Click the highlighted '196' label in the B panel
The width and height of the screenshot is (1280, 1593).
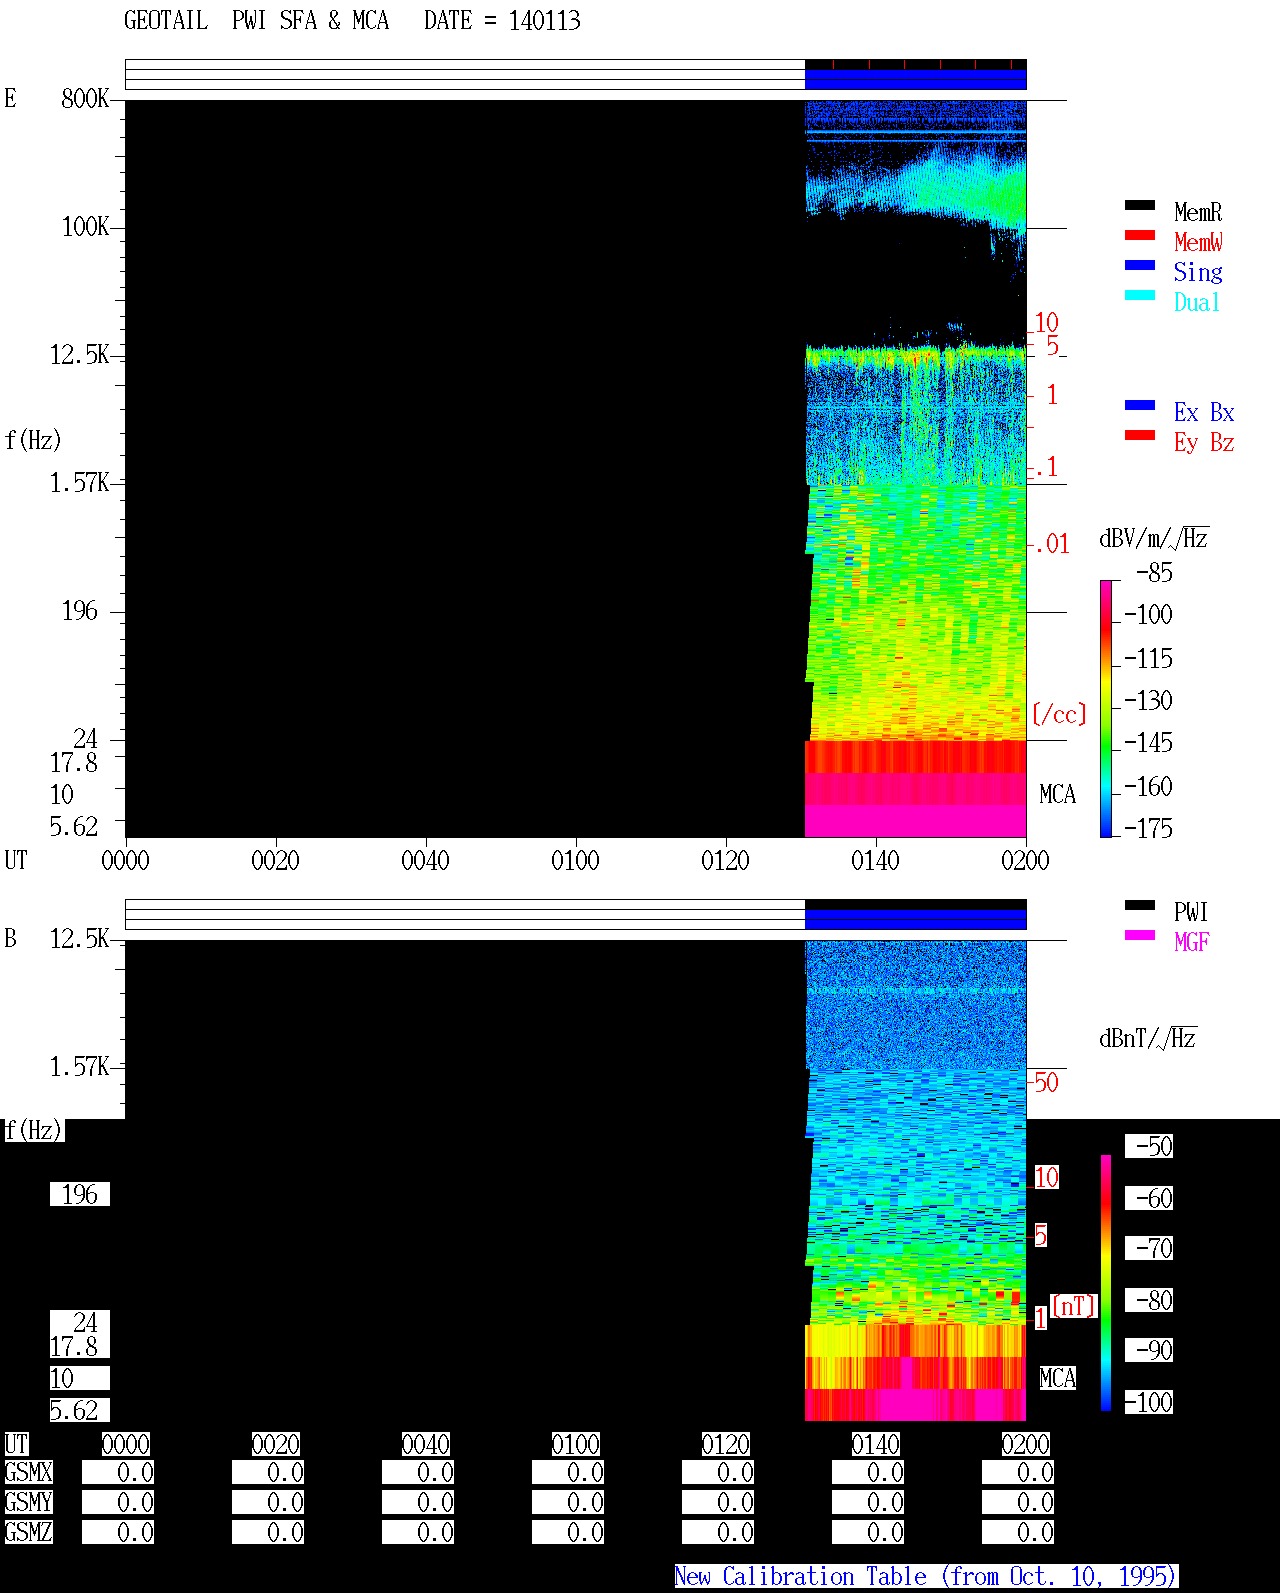(80, 1195)
